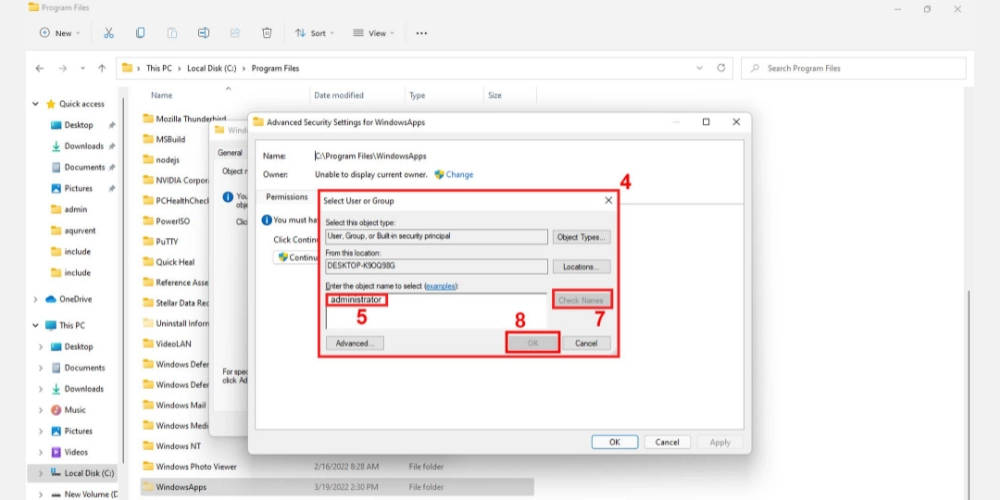Click the Delete trash can icon
1000x500 pixels.
click(x=267, y=33)
